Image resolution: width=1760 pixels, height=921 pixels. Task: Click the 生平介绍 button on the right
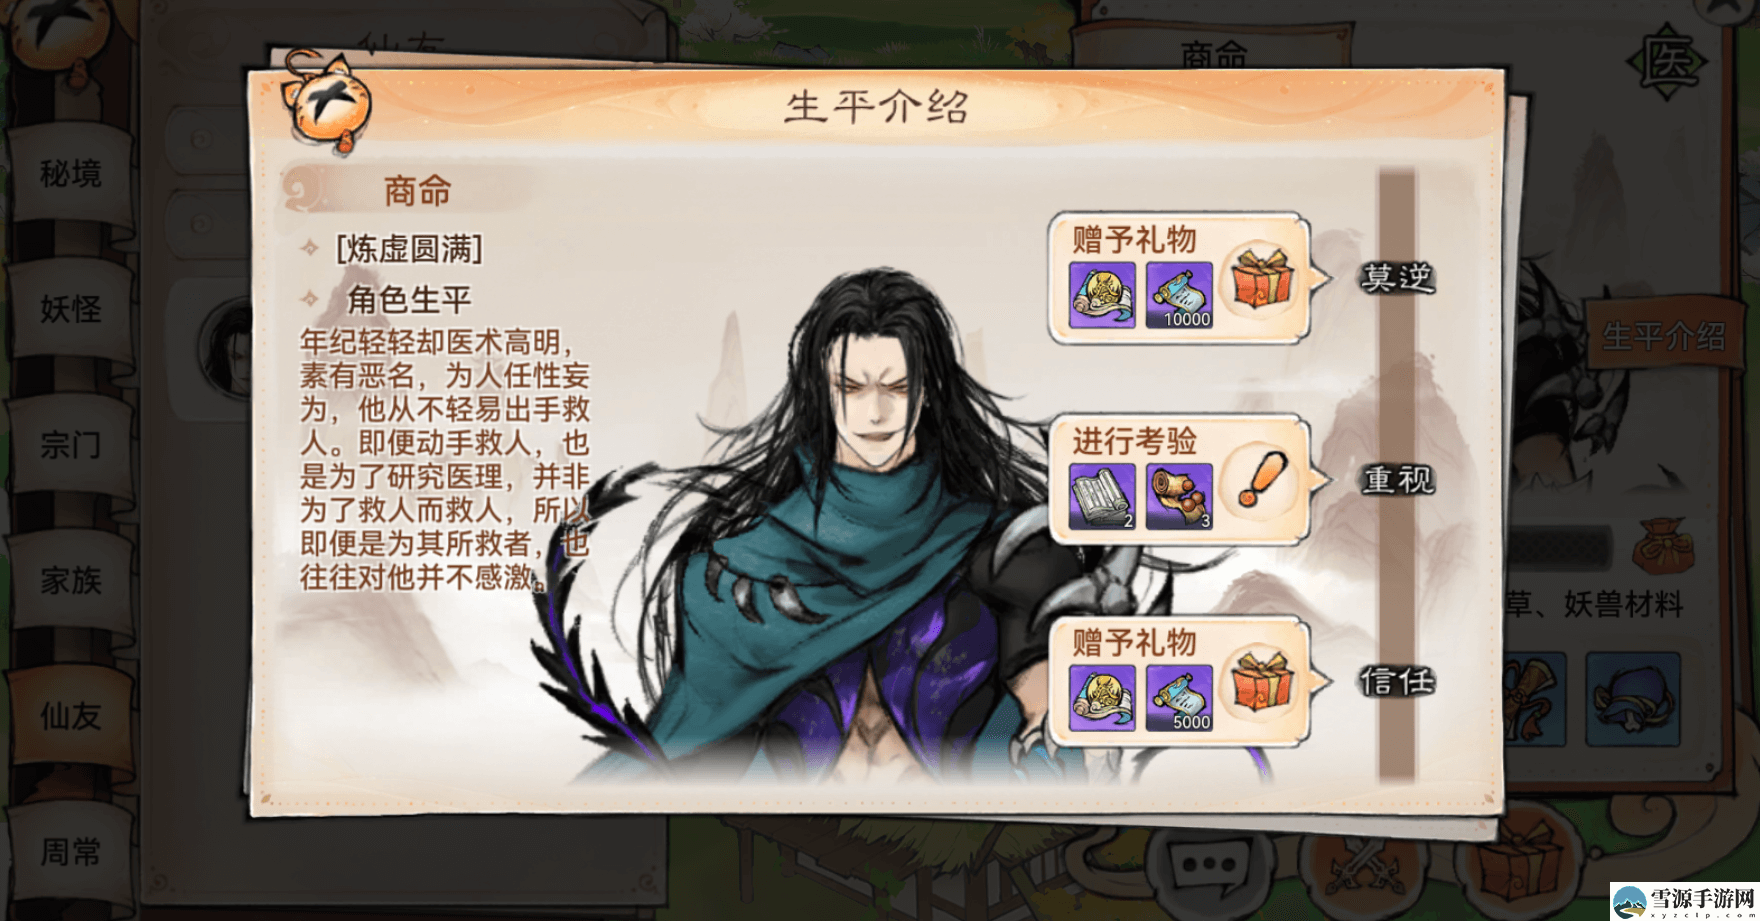[1664, 336]
